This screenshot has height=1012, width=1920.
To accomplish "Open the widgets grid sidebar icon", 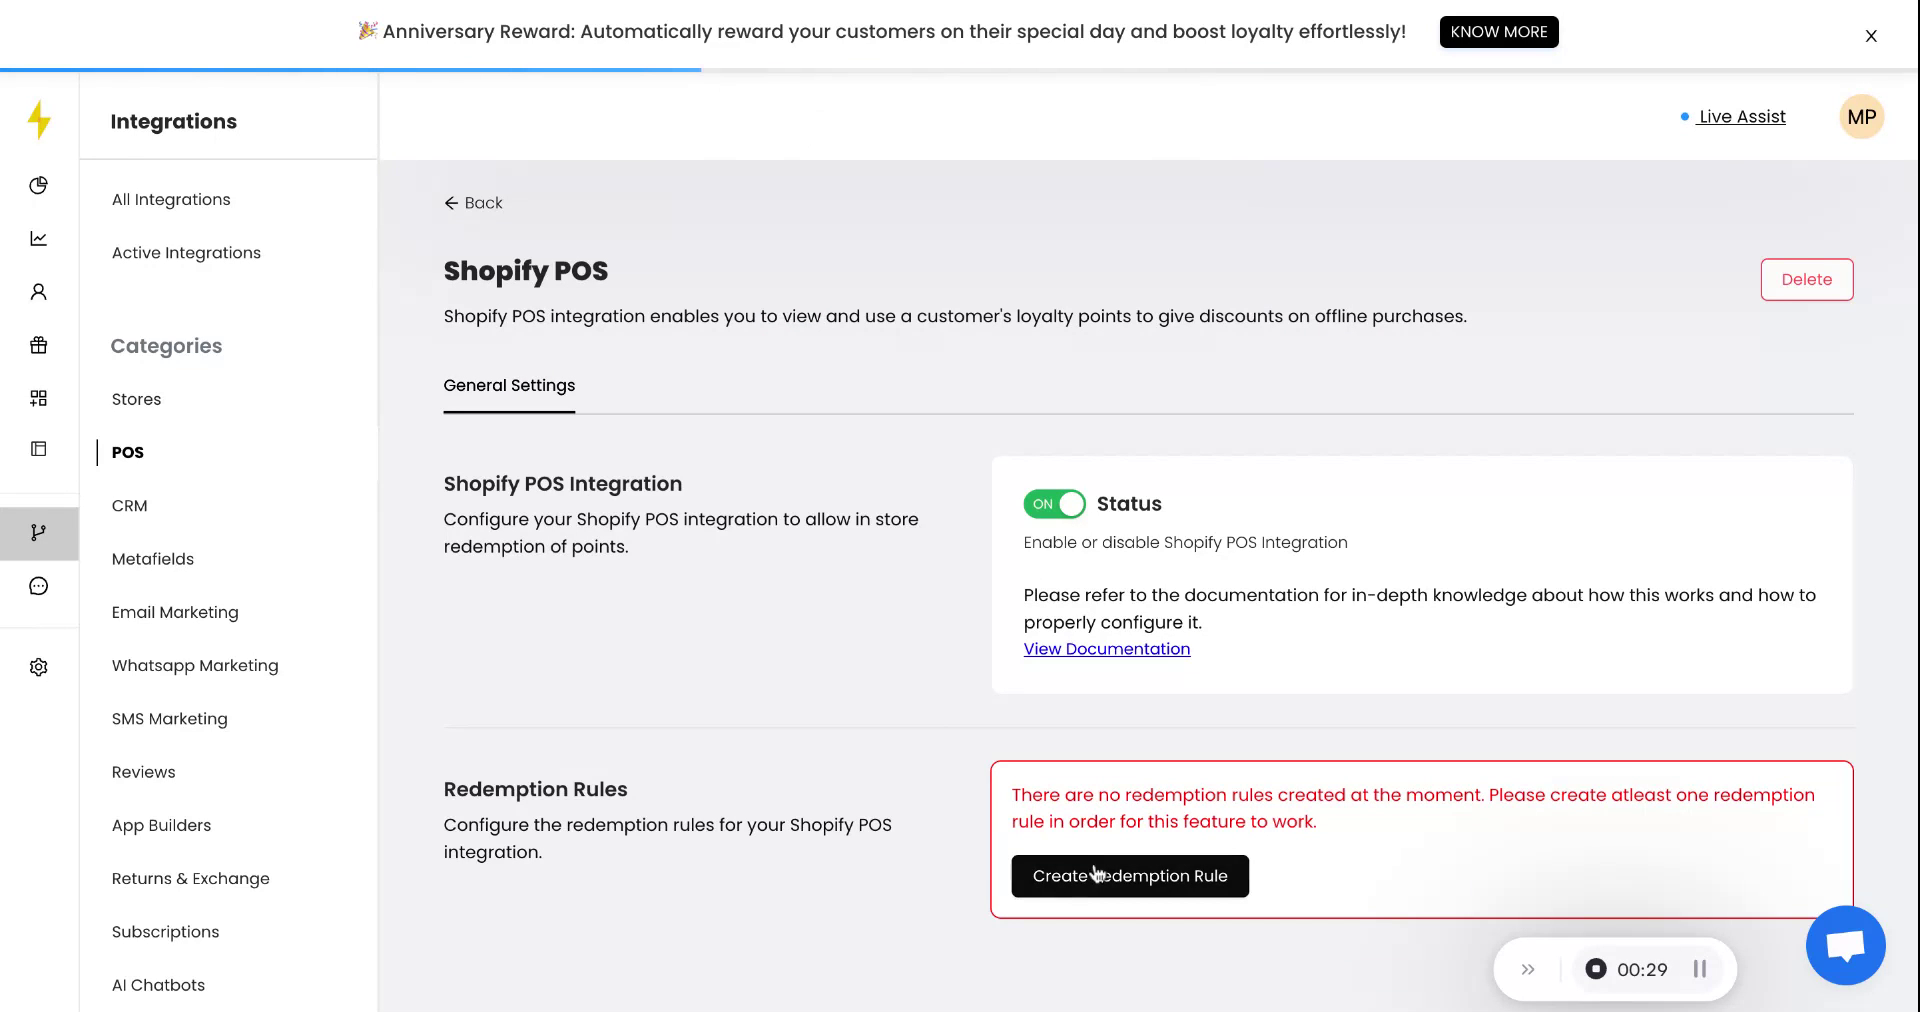I will pyautogui.click(x=39, y=398).
